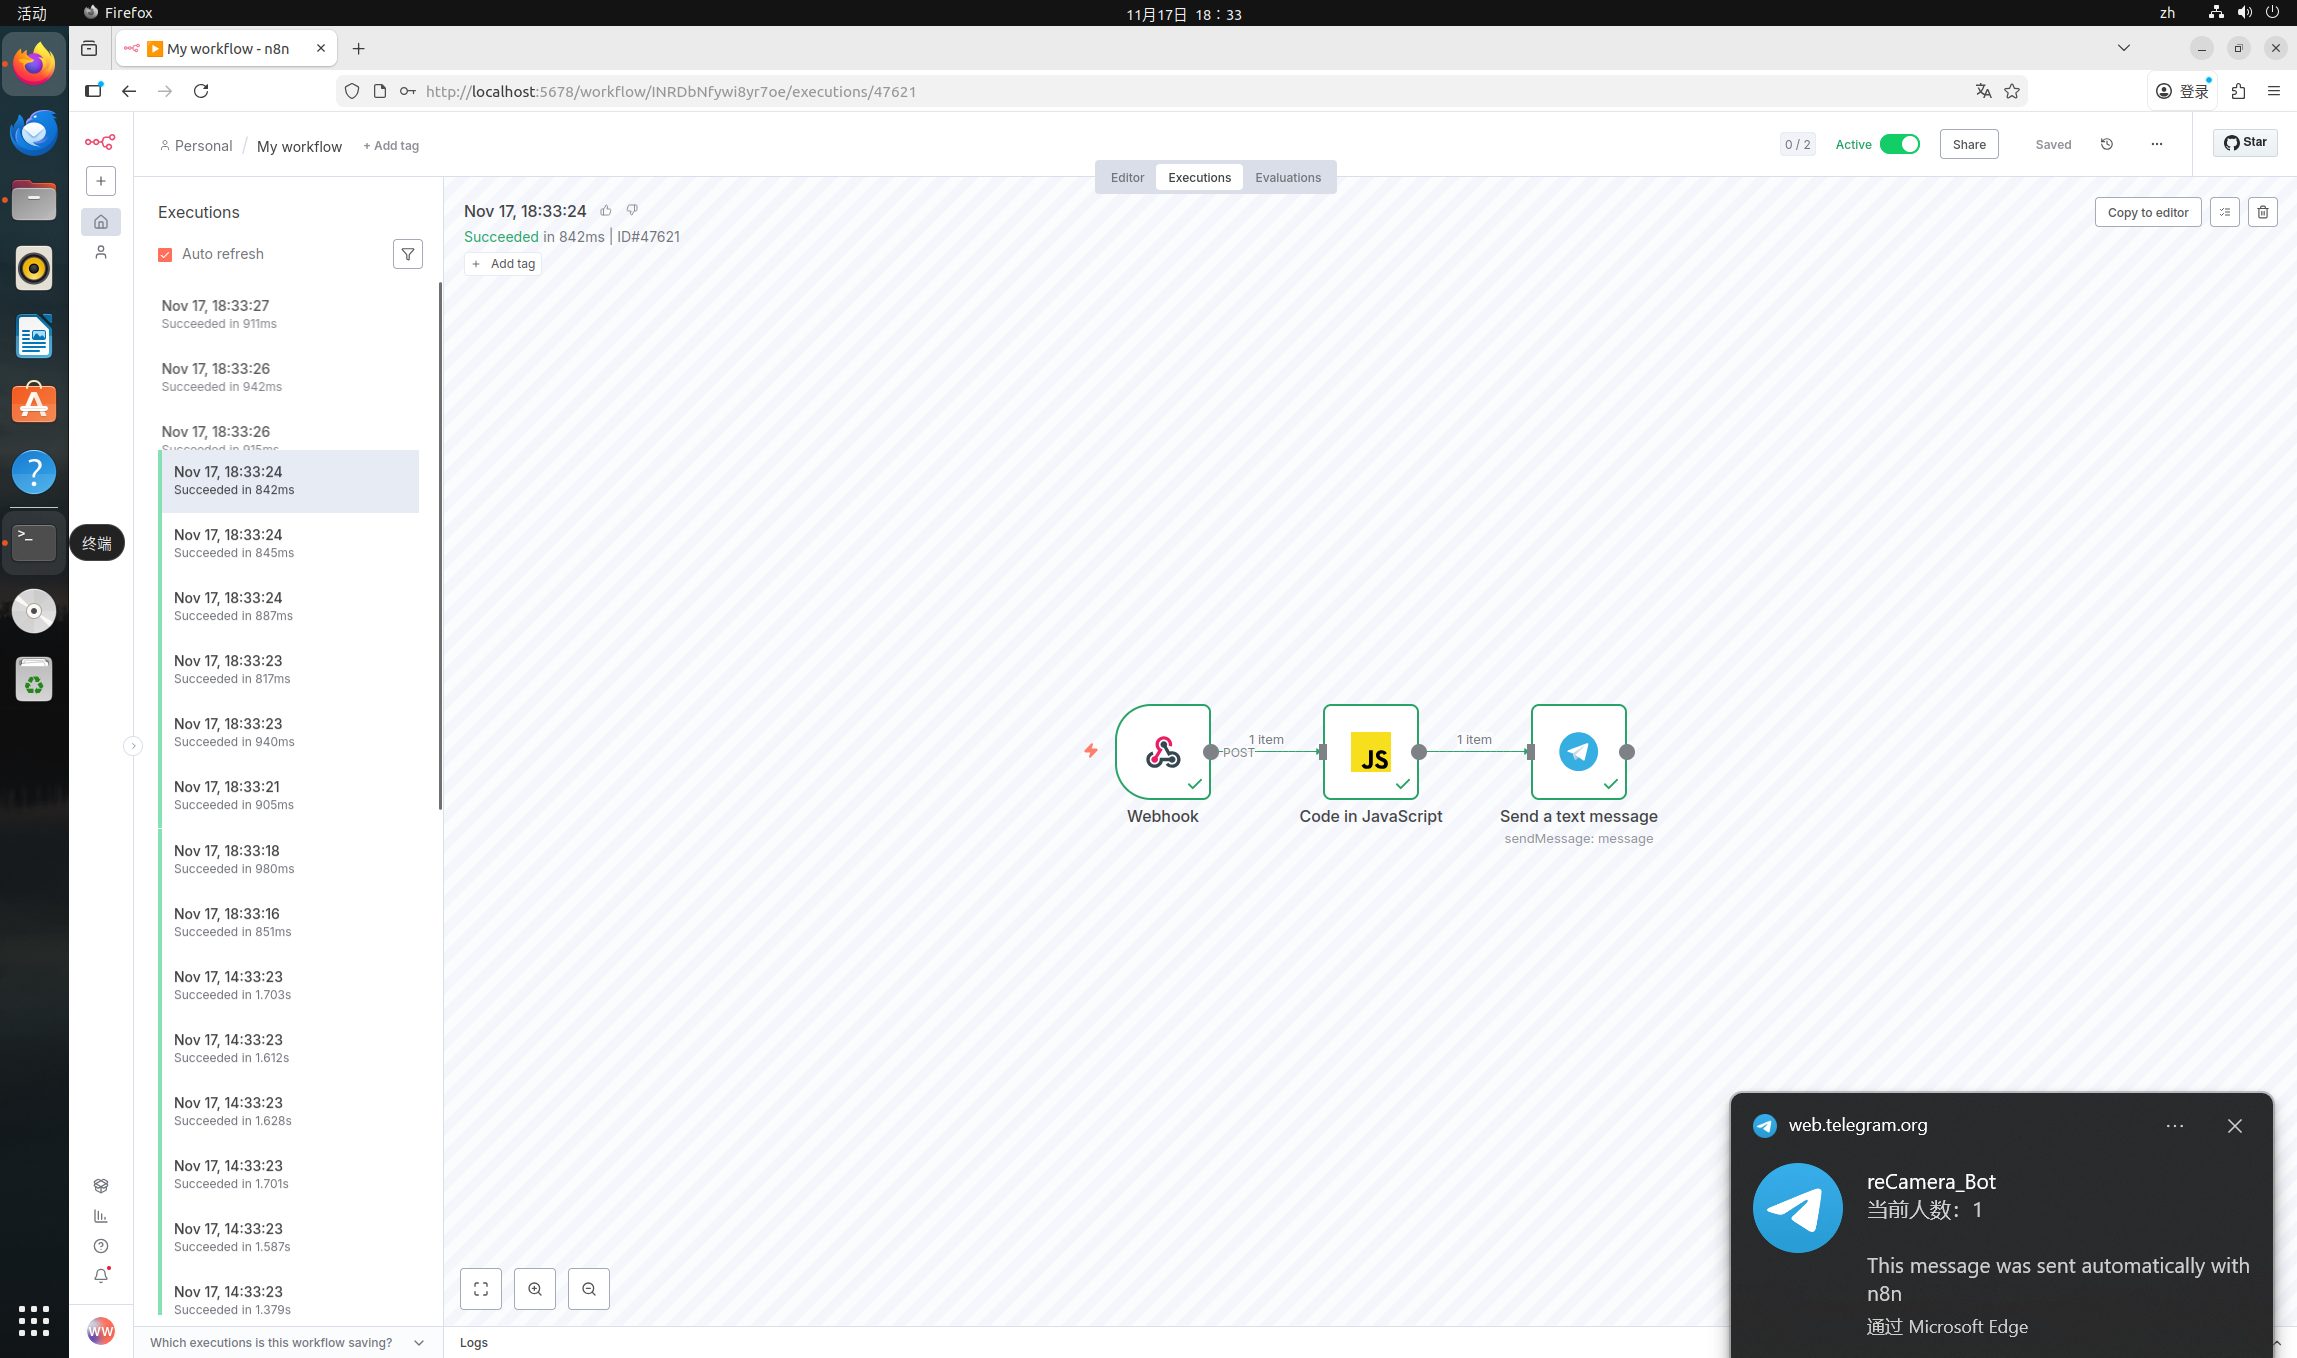Click the fit-to-view canvas icon
Image resolution: width=2297 pixels, height=1358 pixels.
click(x=480, y=1289)
